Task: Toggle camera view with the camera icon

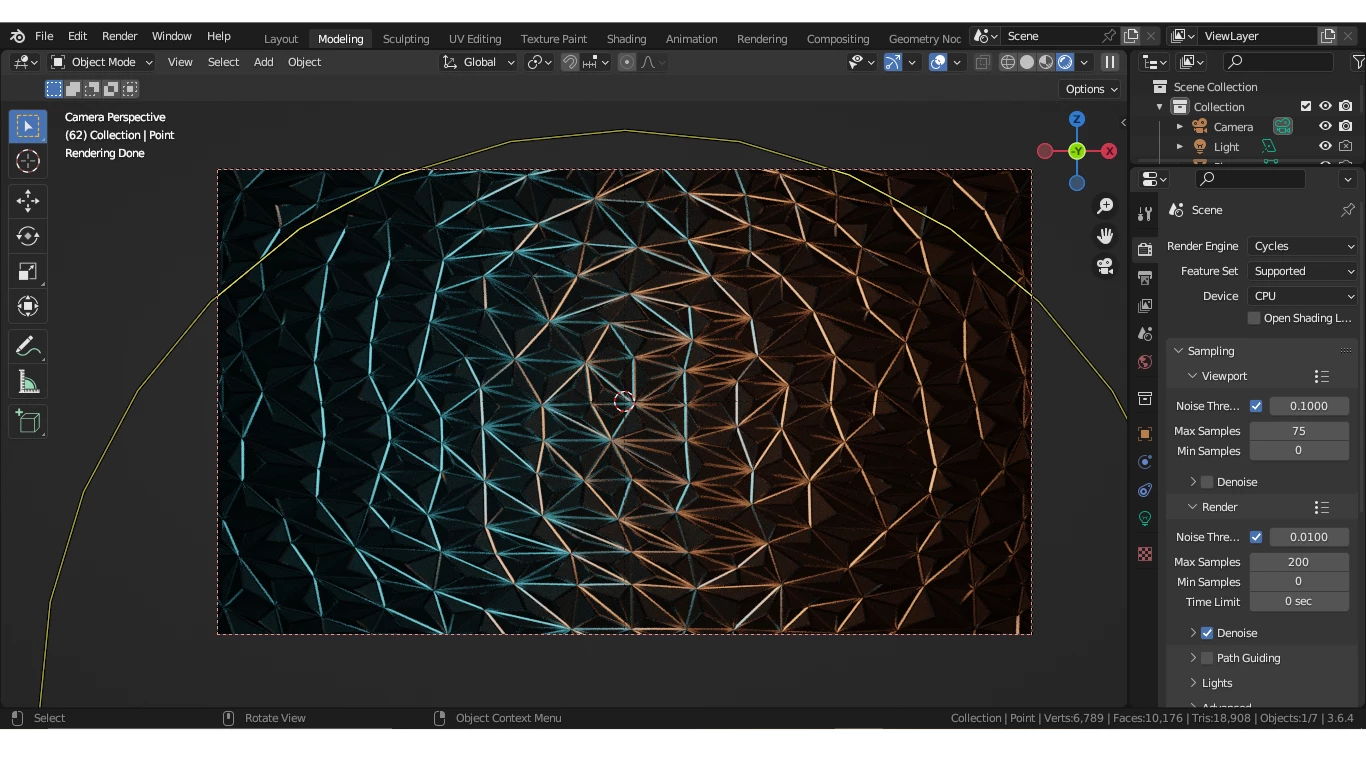Action: point(1105,266)
